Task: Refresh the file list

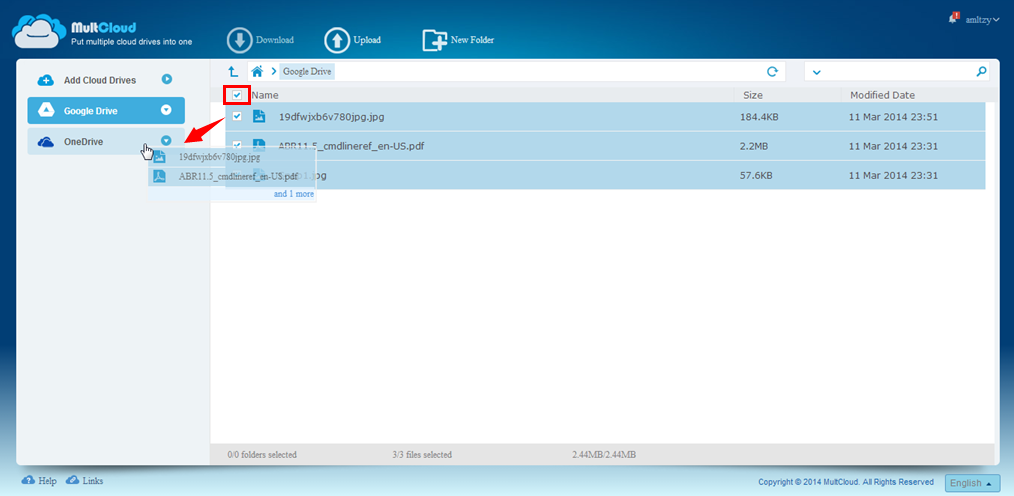Action: [x=772, y=72]
